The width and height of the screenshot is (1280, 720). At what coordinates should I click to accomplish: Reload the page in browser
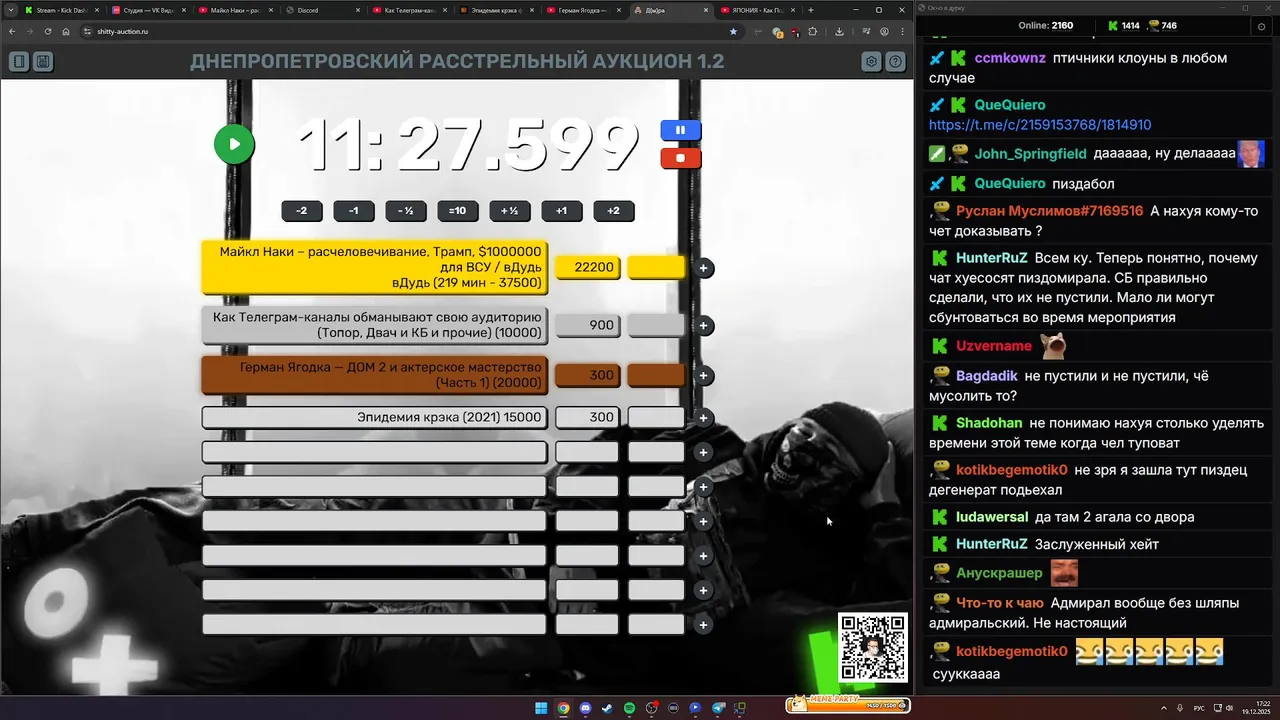47,31
